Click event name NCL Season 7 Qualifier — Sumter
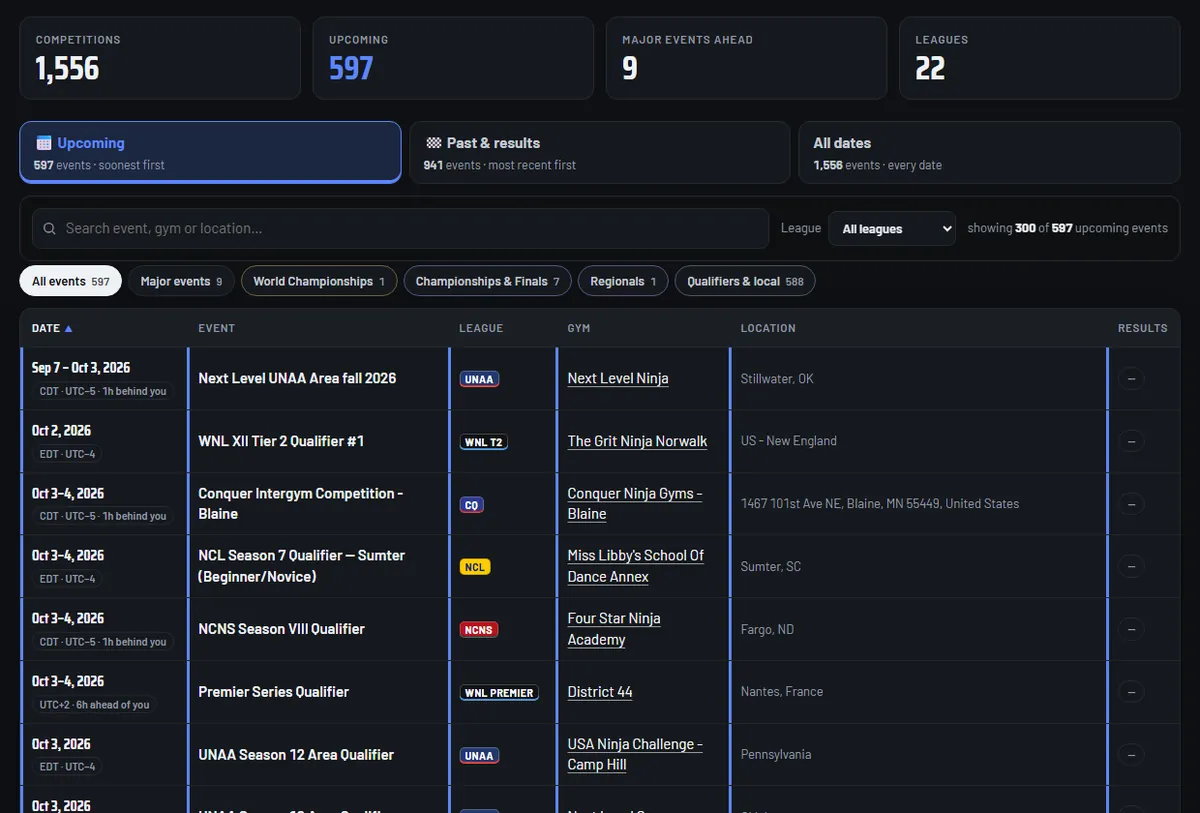1200x813 pixels. coord(302,566)
